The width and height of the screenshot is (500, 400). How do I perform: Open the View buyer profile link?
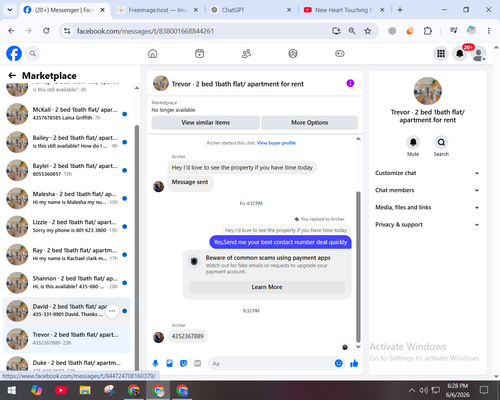point(276,143)
